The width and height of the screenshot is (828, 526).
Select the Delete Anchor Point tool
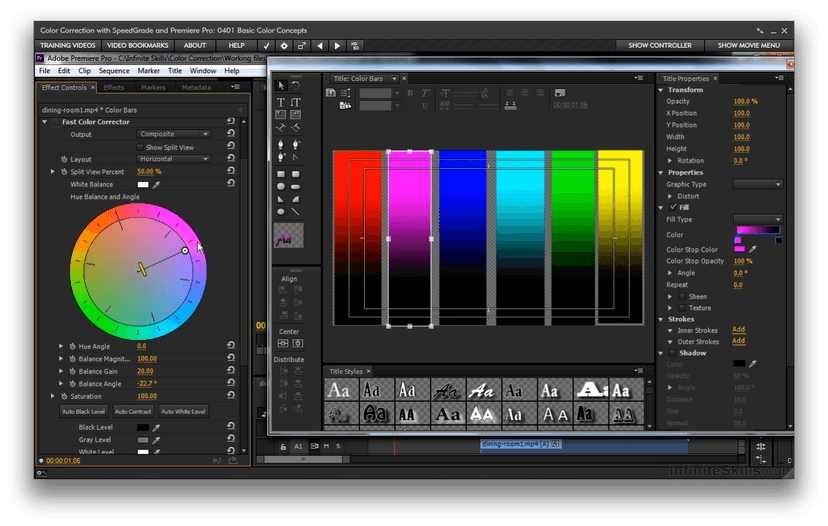coord(296,144)
